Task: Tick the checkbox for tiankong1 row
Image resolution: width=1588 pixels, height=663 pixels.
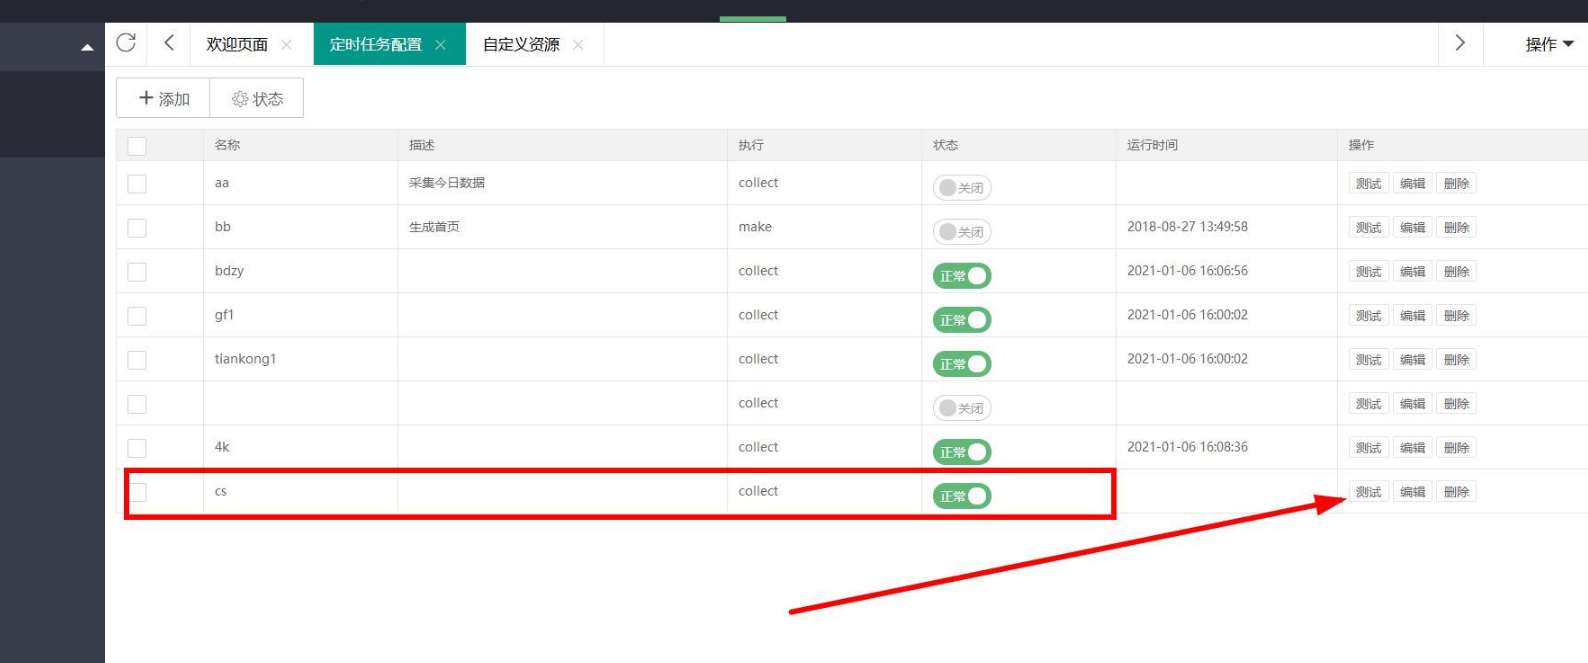Action: pyautogui.click(x=137, y=360)
